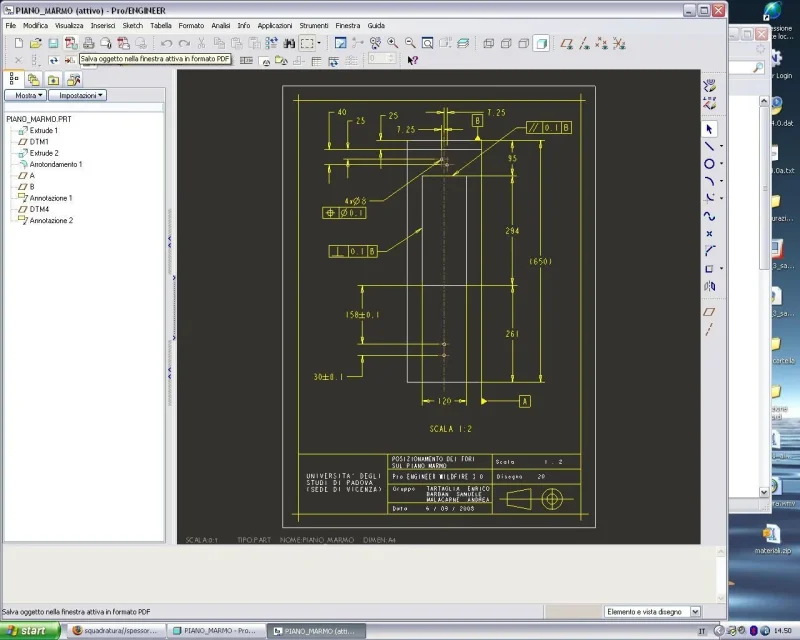Expand the Line tool flyout arrow

tap(721, 146)
